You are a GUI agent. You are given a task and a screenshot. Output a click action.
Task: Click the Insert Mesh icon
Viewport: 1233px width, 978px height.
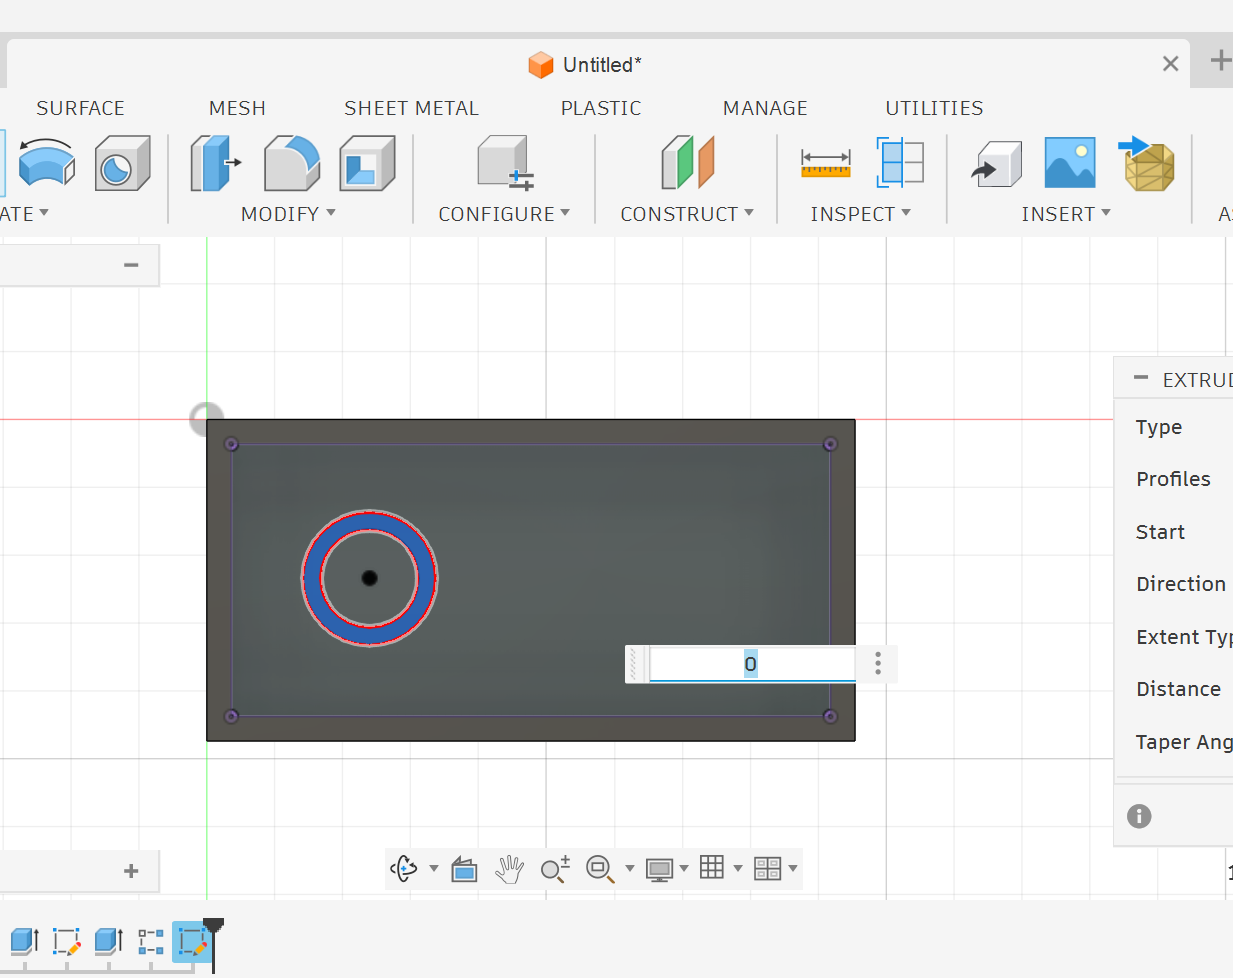(1147, 164)
